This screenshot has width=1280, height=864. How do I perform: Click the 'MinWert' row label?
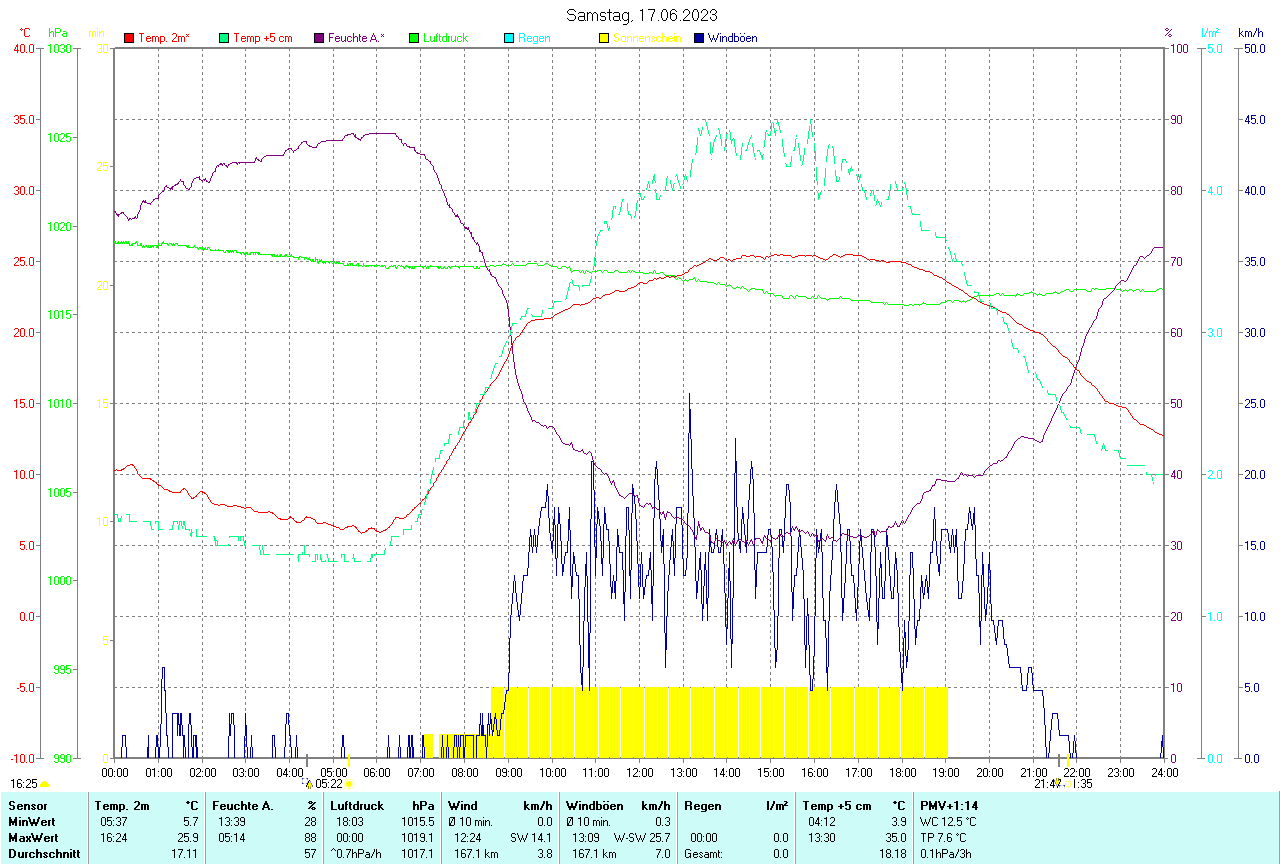point(31,822)
